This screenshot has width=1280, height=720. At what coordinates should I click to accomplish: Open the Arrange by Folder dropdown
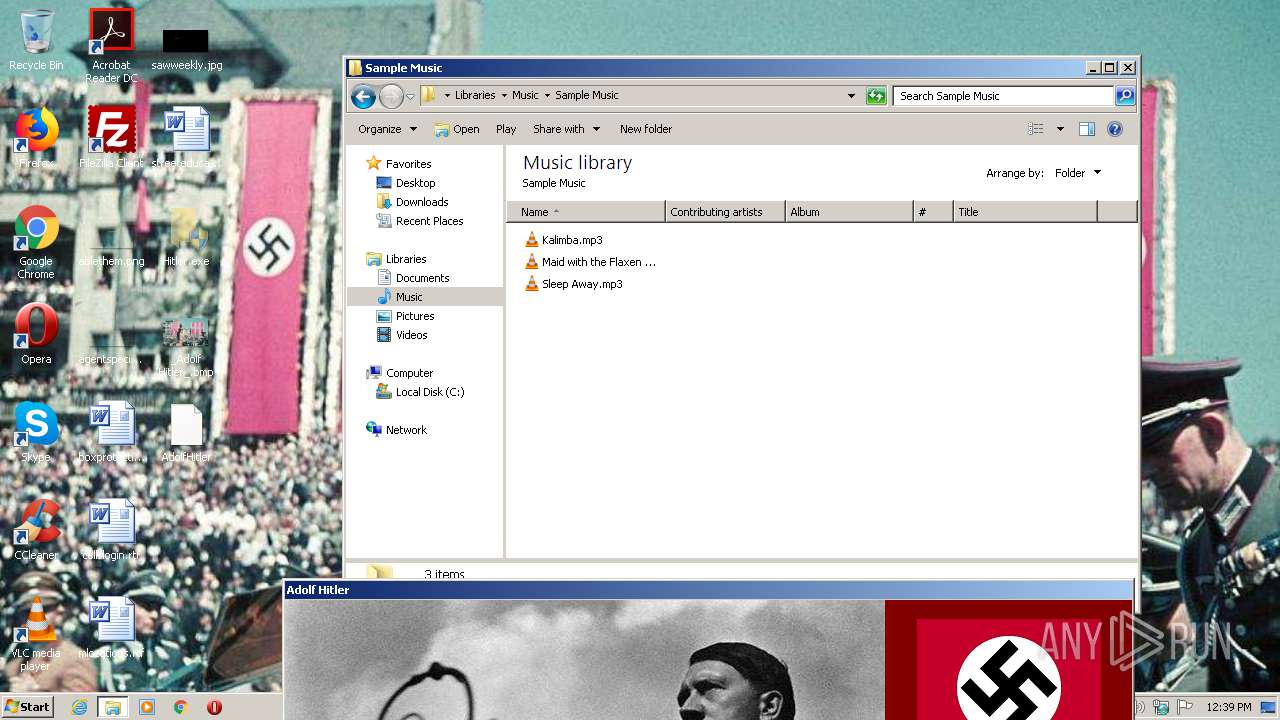coord(1078,173)
